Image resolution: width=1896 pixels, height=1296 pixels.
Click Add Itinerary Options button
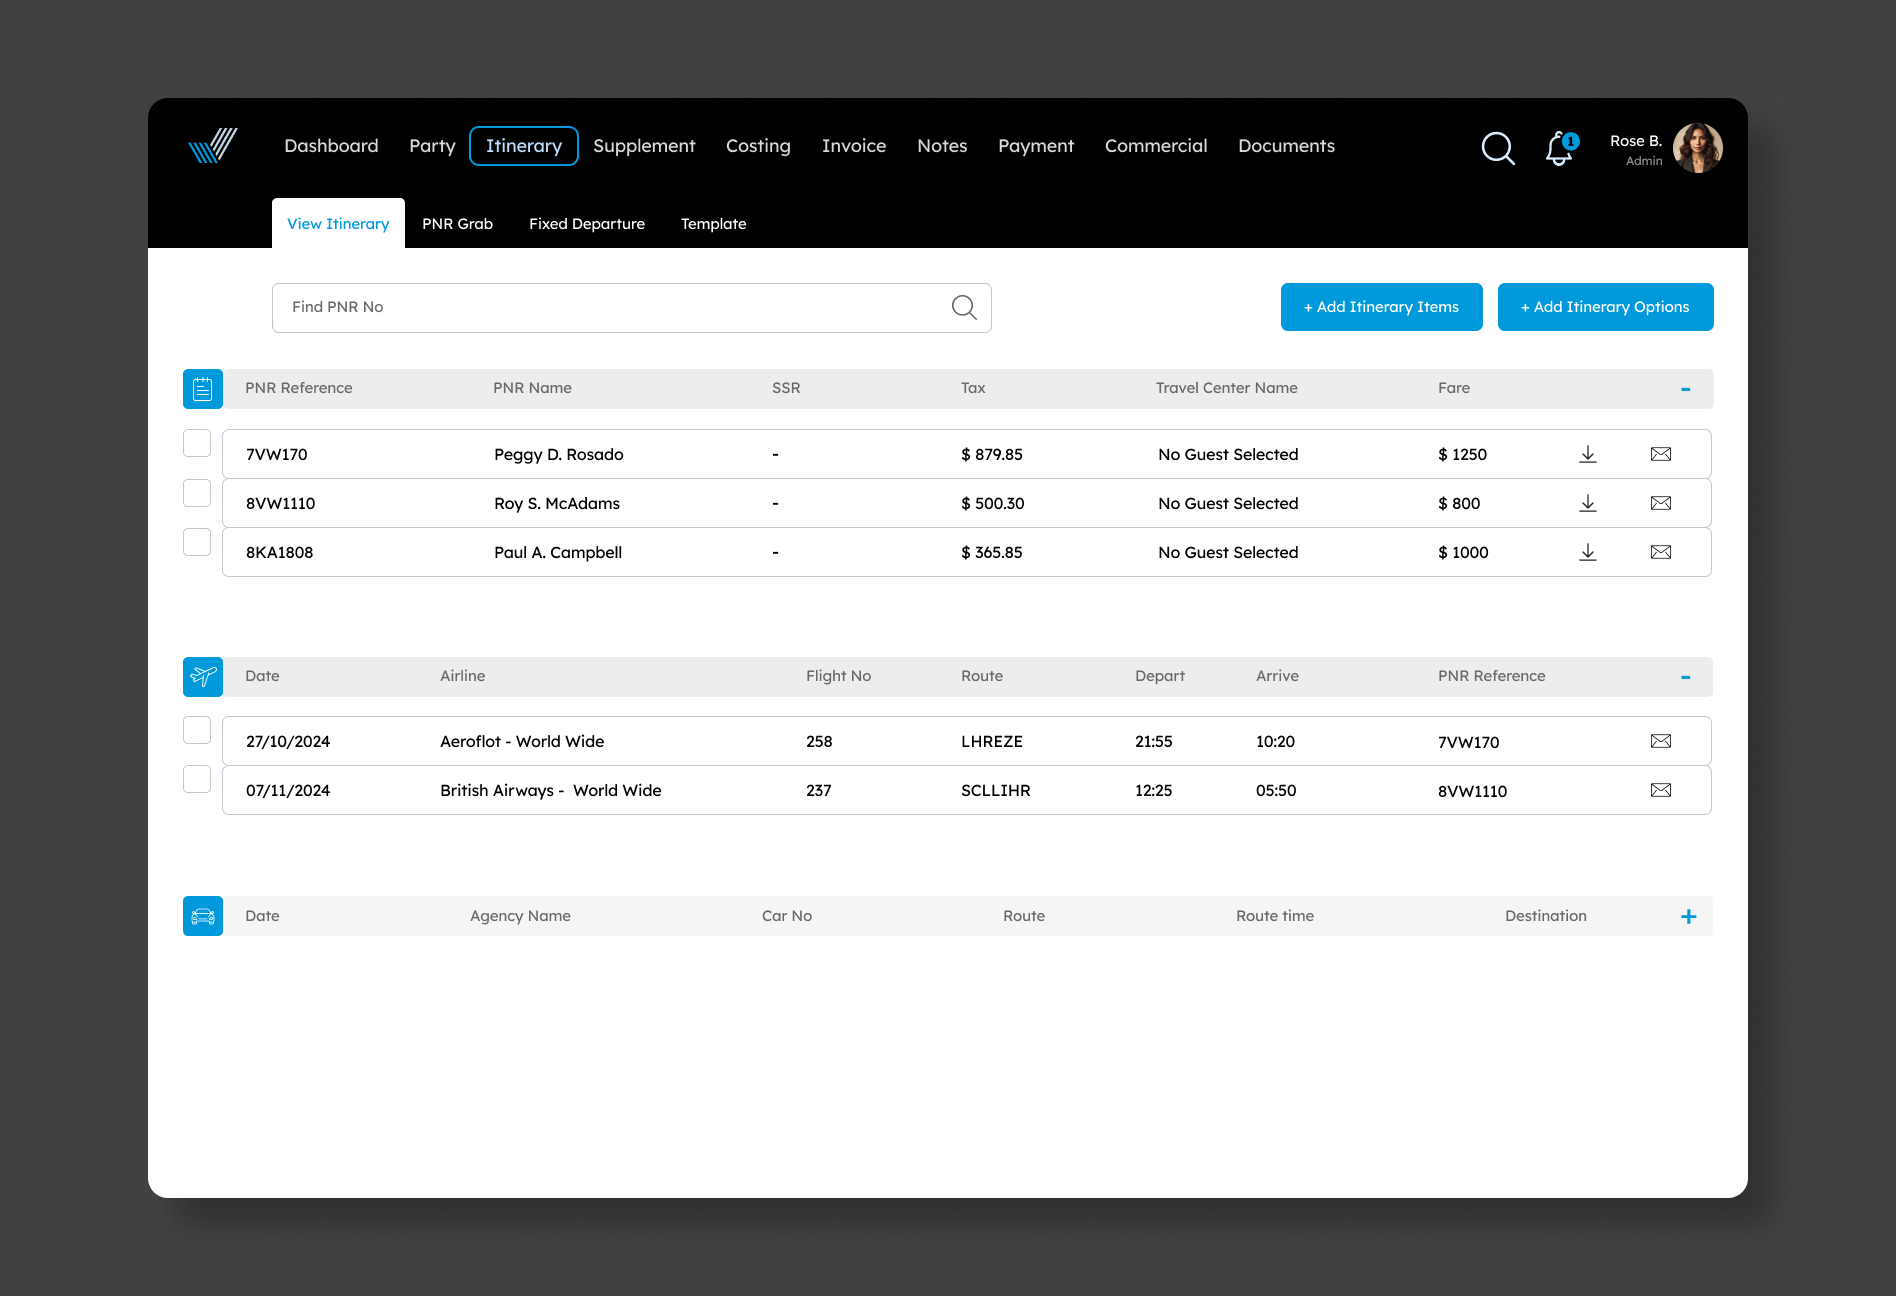(1605, 307)
